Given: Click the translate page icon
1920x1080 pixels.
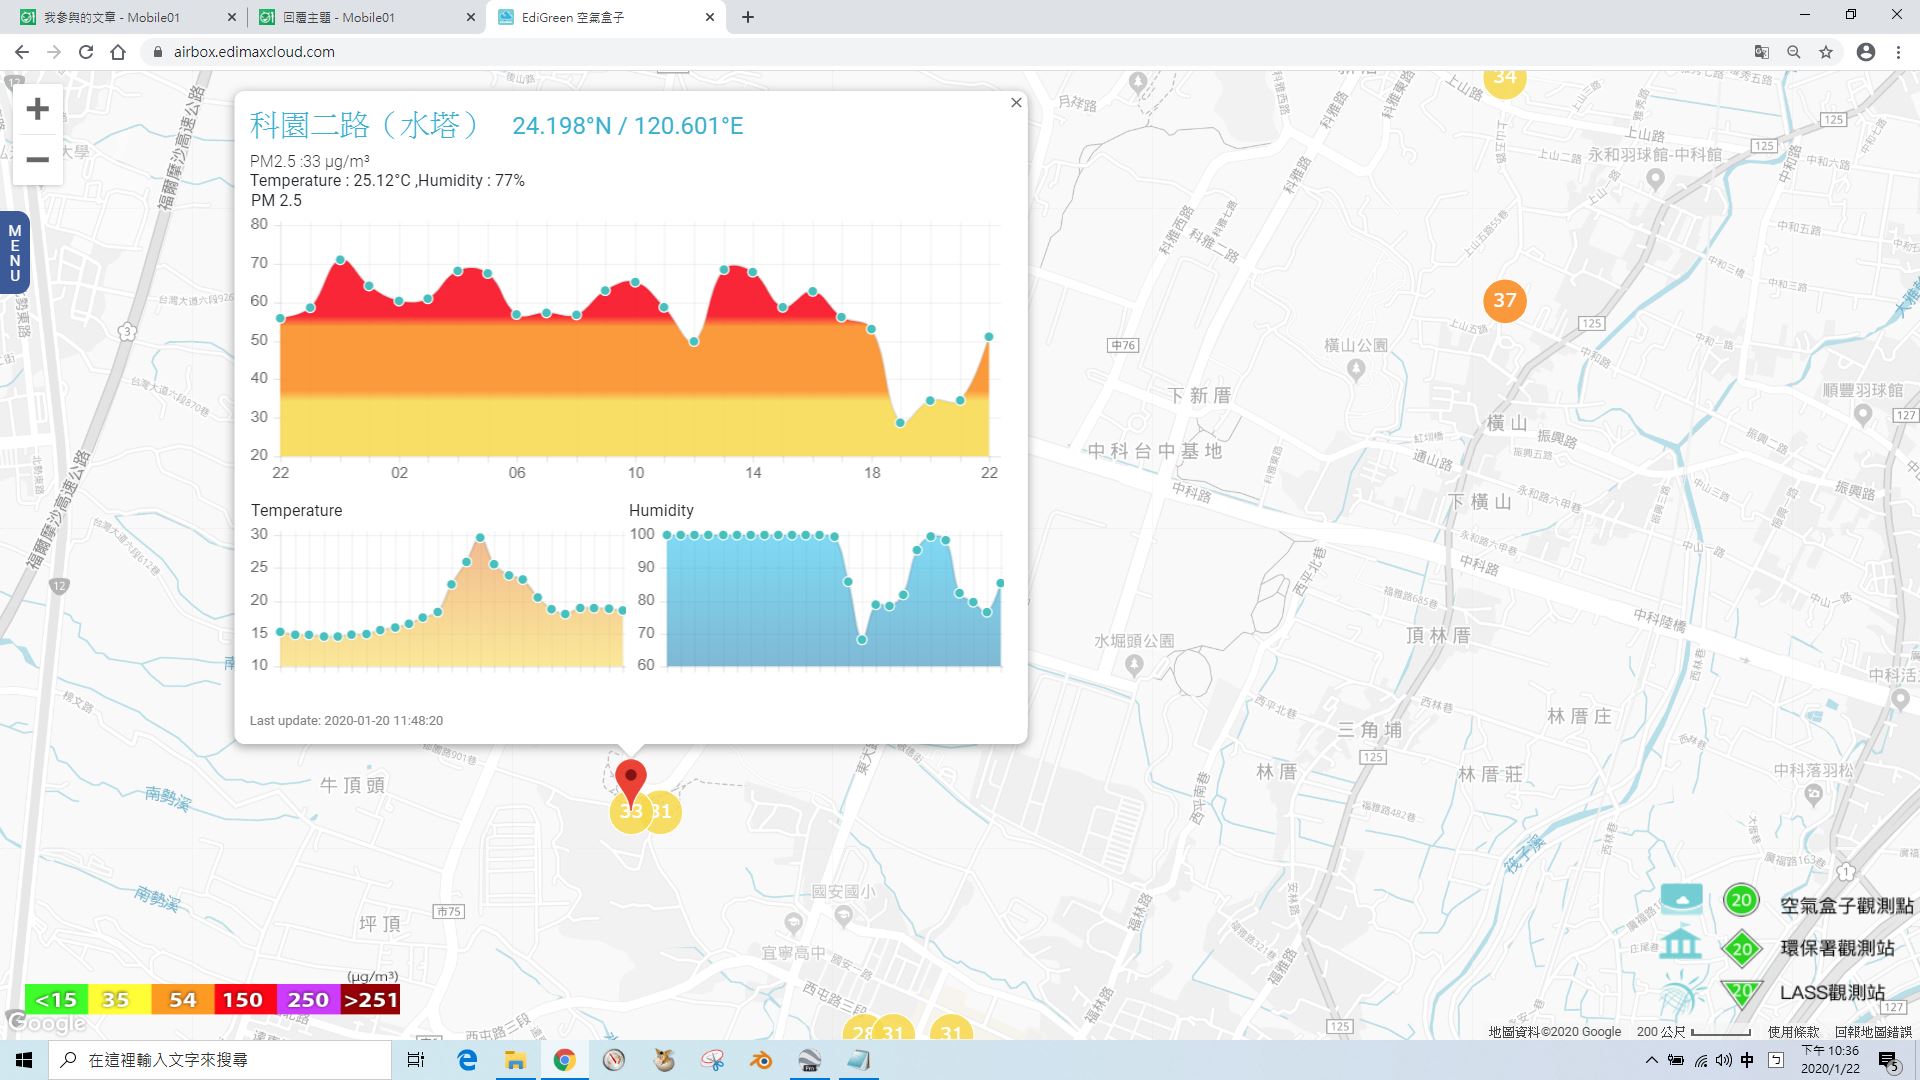Looking at the screenshot, I should pos(1762,52).
